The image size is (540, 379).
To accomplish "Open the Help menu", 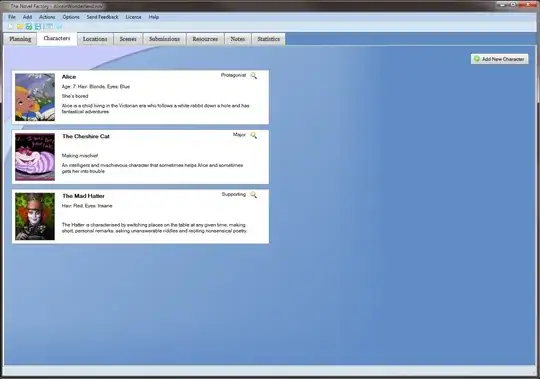I will pyautogui.click(x=154, y=17).
